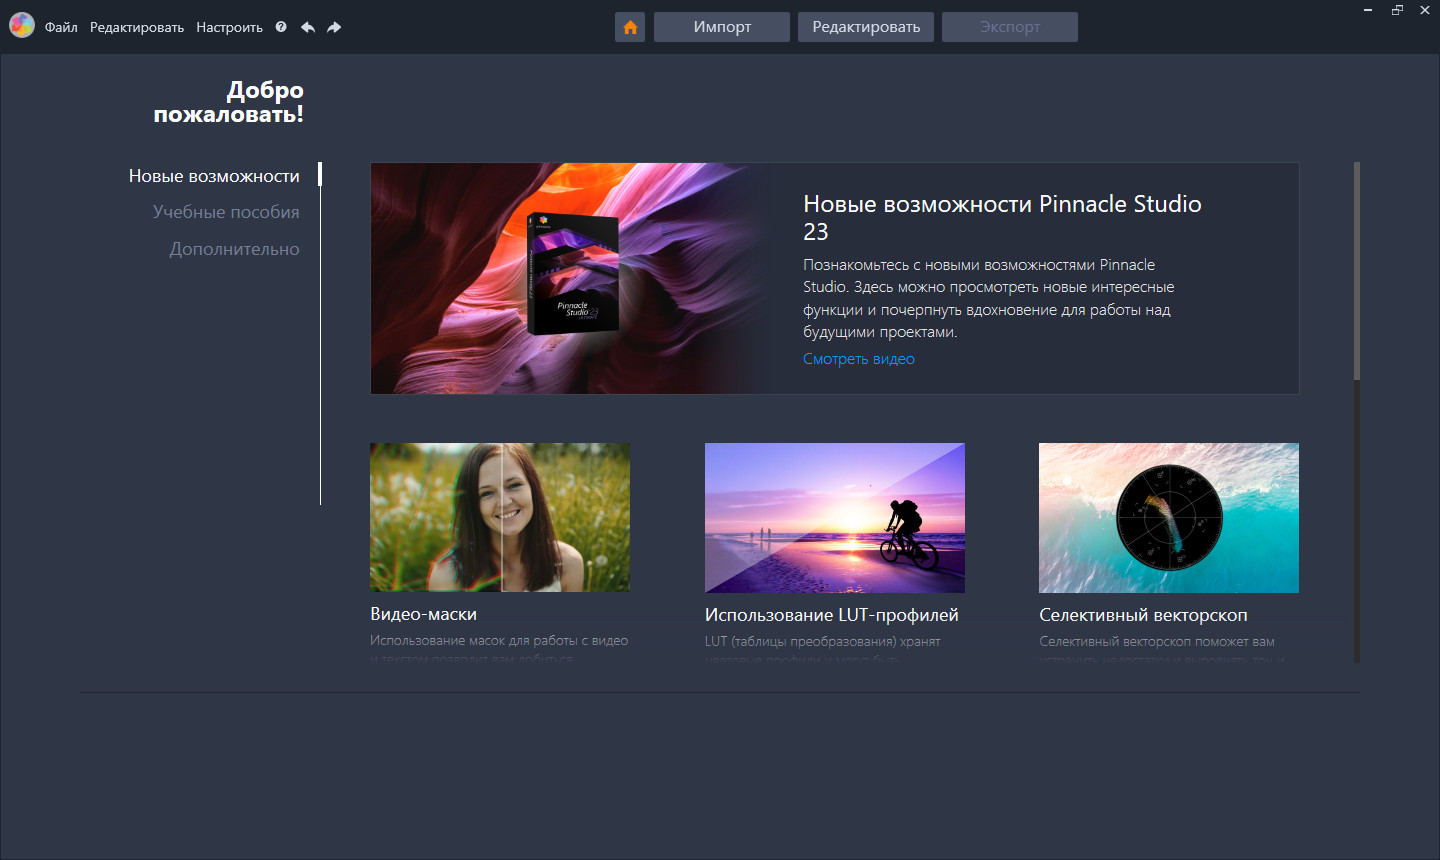Click the undo arrow icon
The height and width of the screenshot is (860, 1440).
[x=308, y=27]
